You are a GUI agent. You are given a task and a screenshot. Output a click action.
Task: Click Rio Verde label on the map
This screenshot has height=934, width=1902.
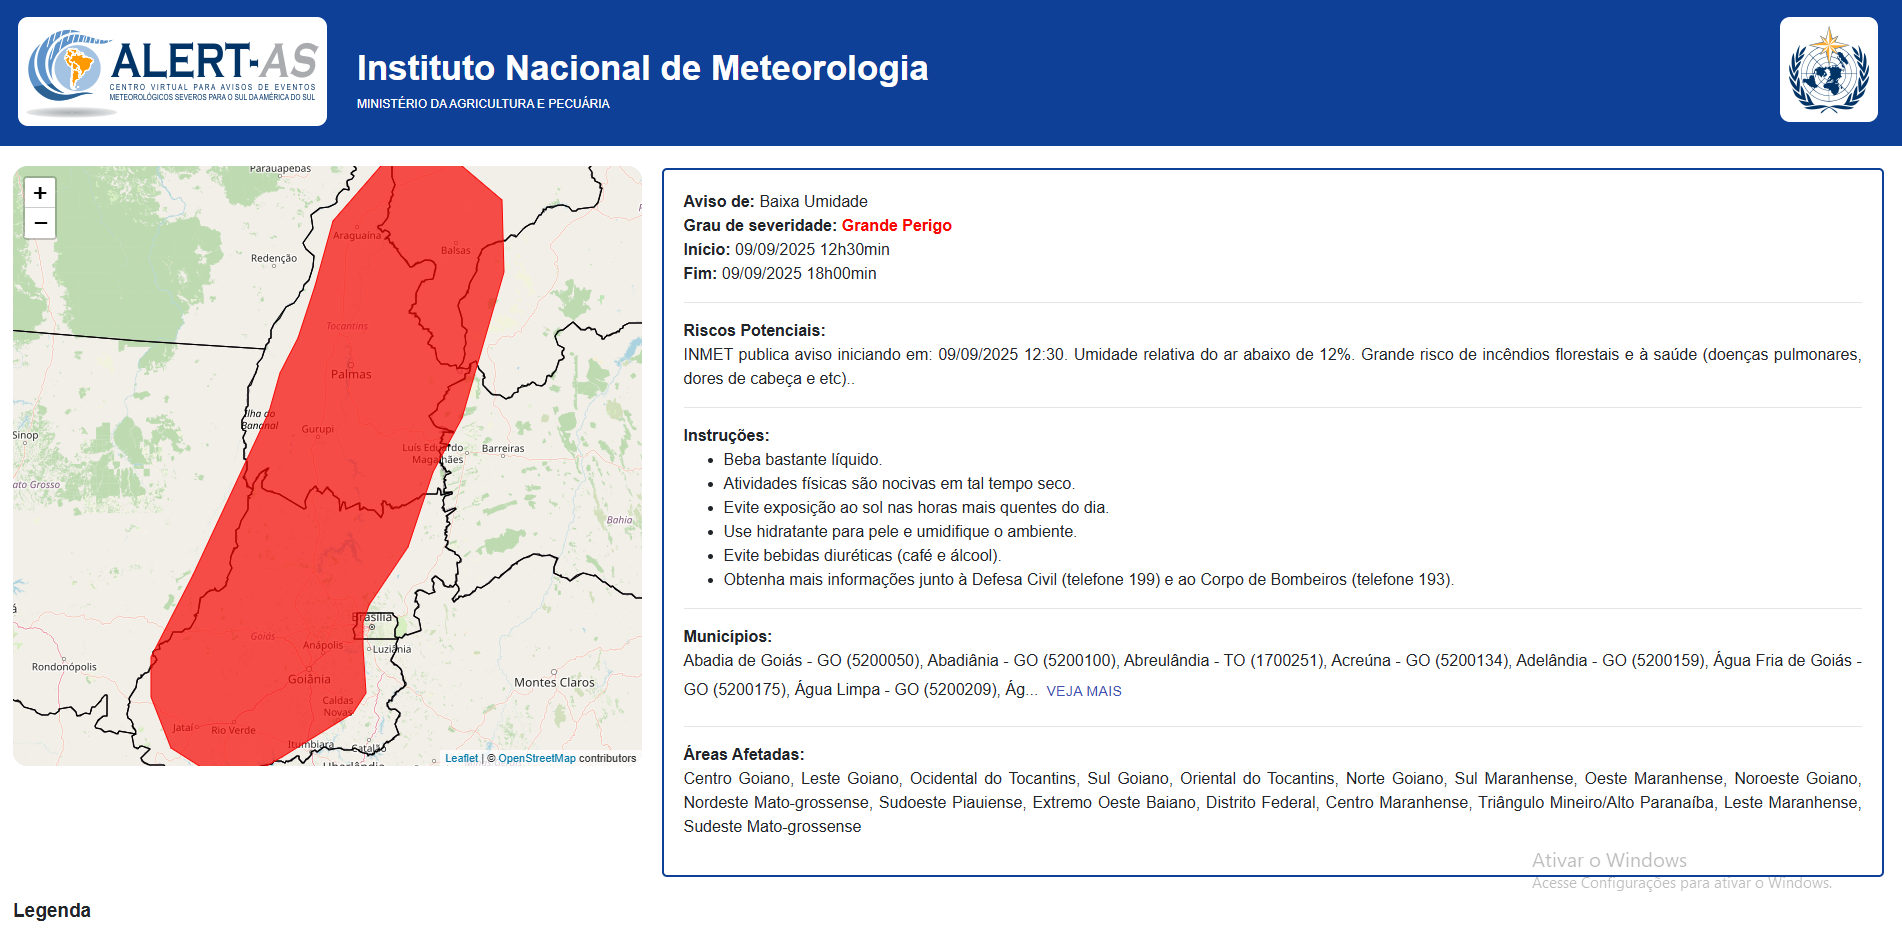233,730
